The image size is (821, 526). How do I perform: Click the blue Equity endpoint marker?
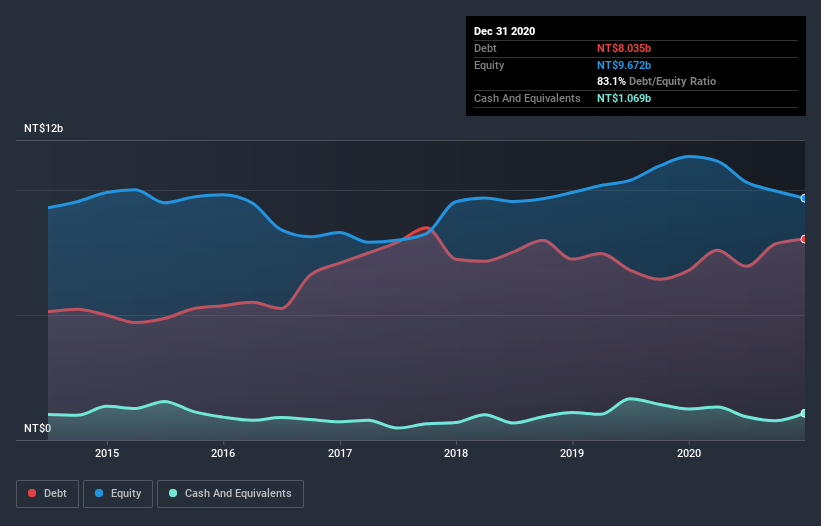point(804,198)
